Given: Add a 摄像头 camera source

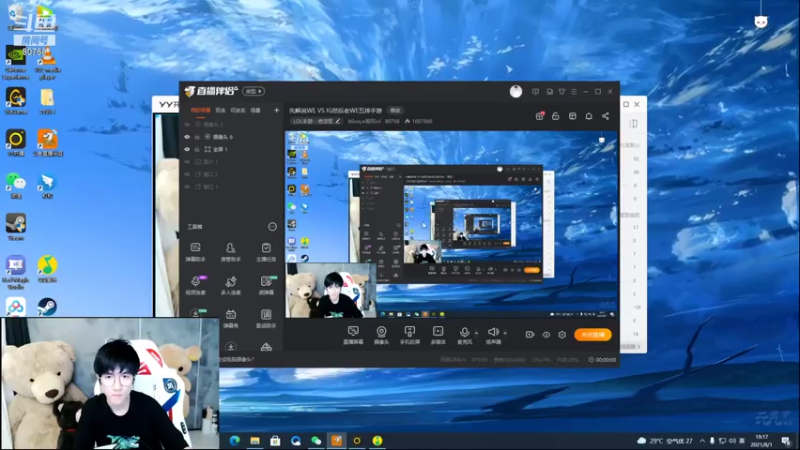Looking at the screenshot, I should click(x=381, y=335).
